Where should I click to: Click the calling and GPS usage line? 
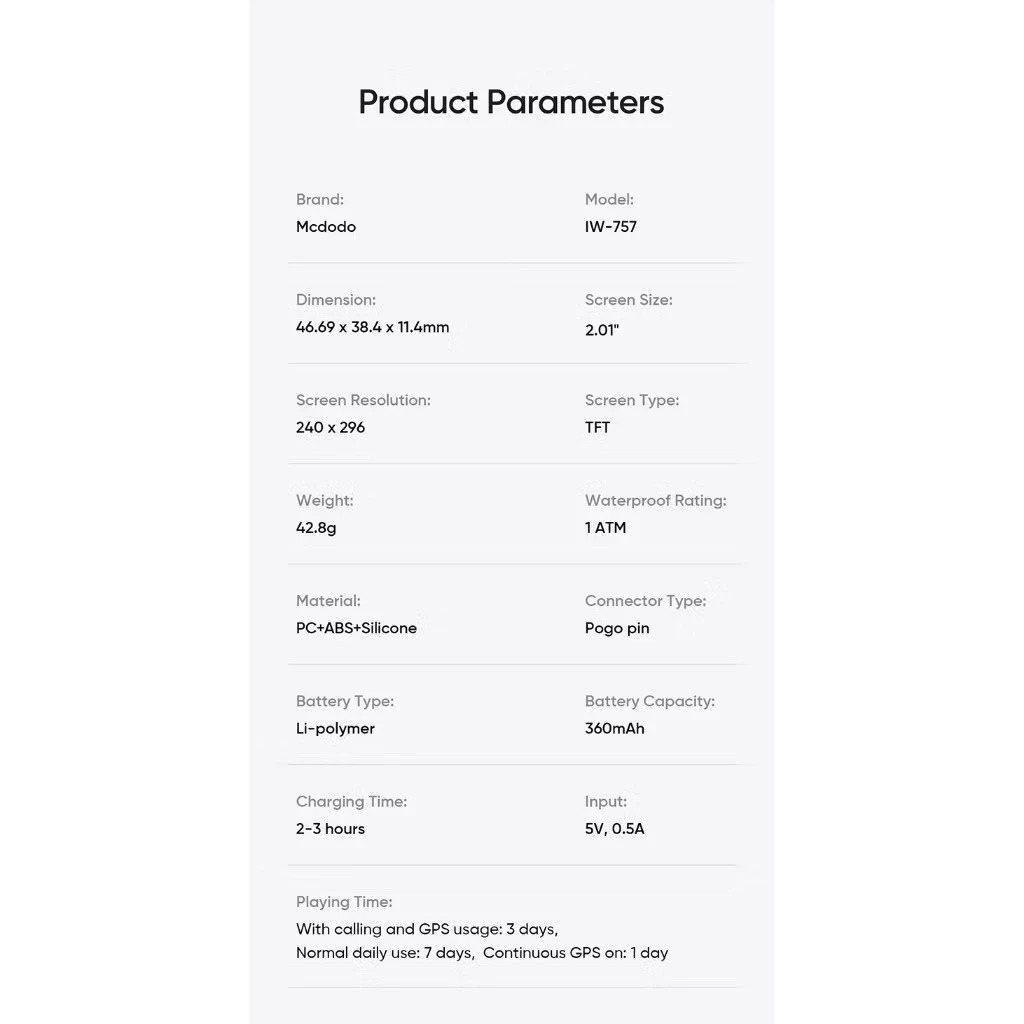pyautogui.click(x=427, y=929)
